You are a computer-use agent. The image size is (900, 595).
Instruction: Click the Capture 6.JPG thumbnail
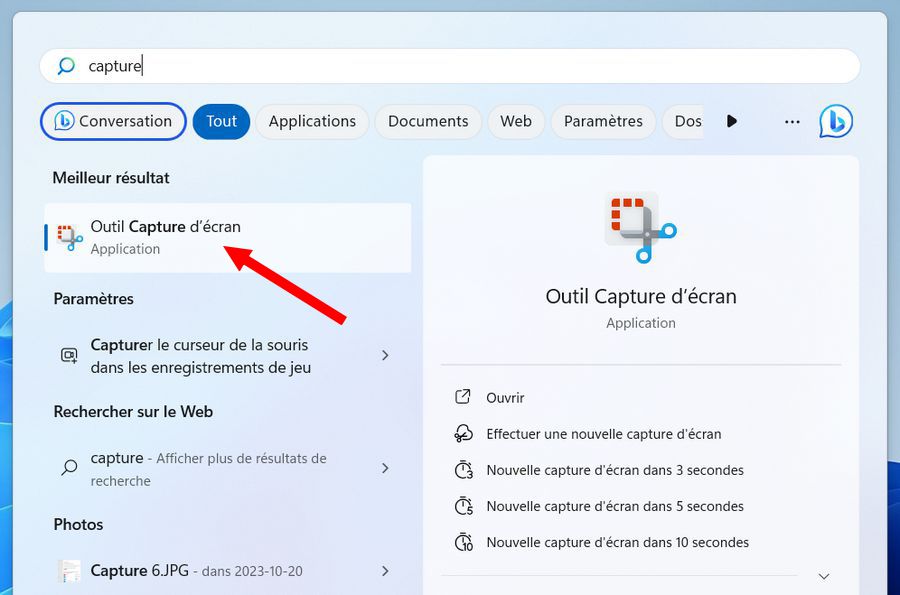(x=69, y=571)
